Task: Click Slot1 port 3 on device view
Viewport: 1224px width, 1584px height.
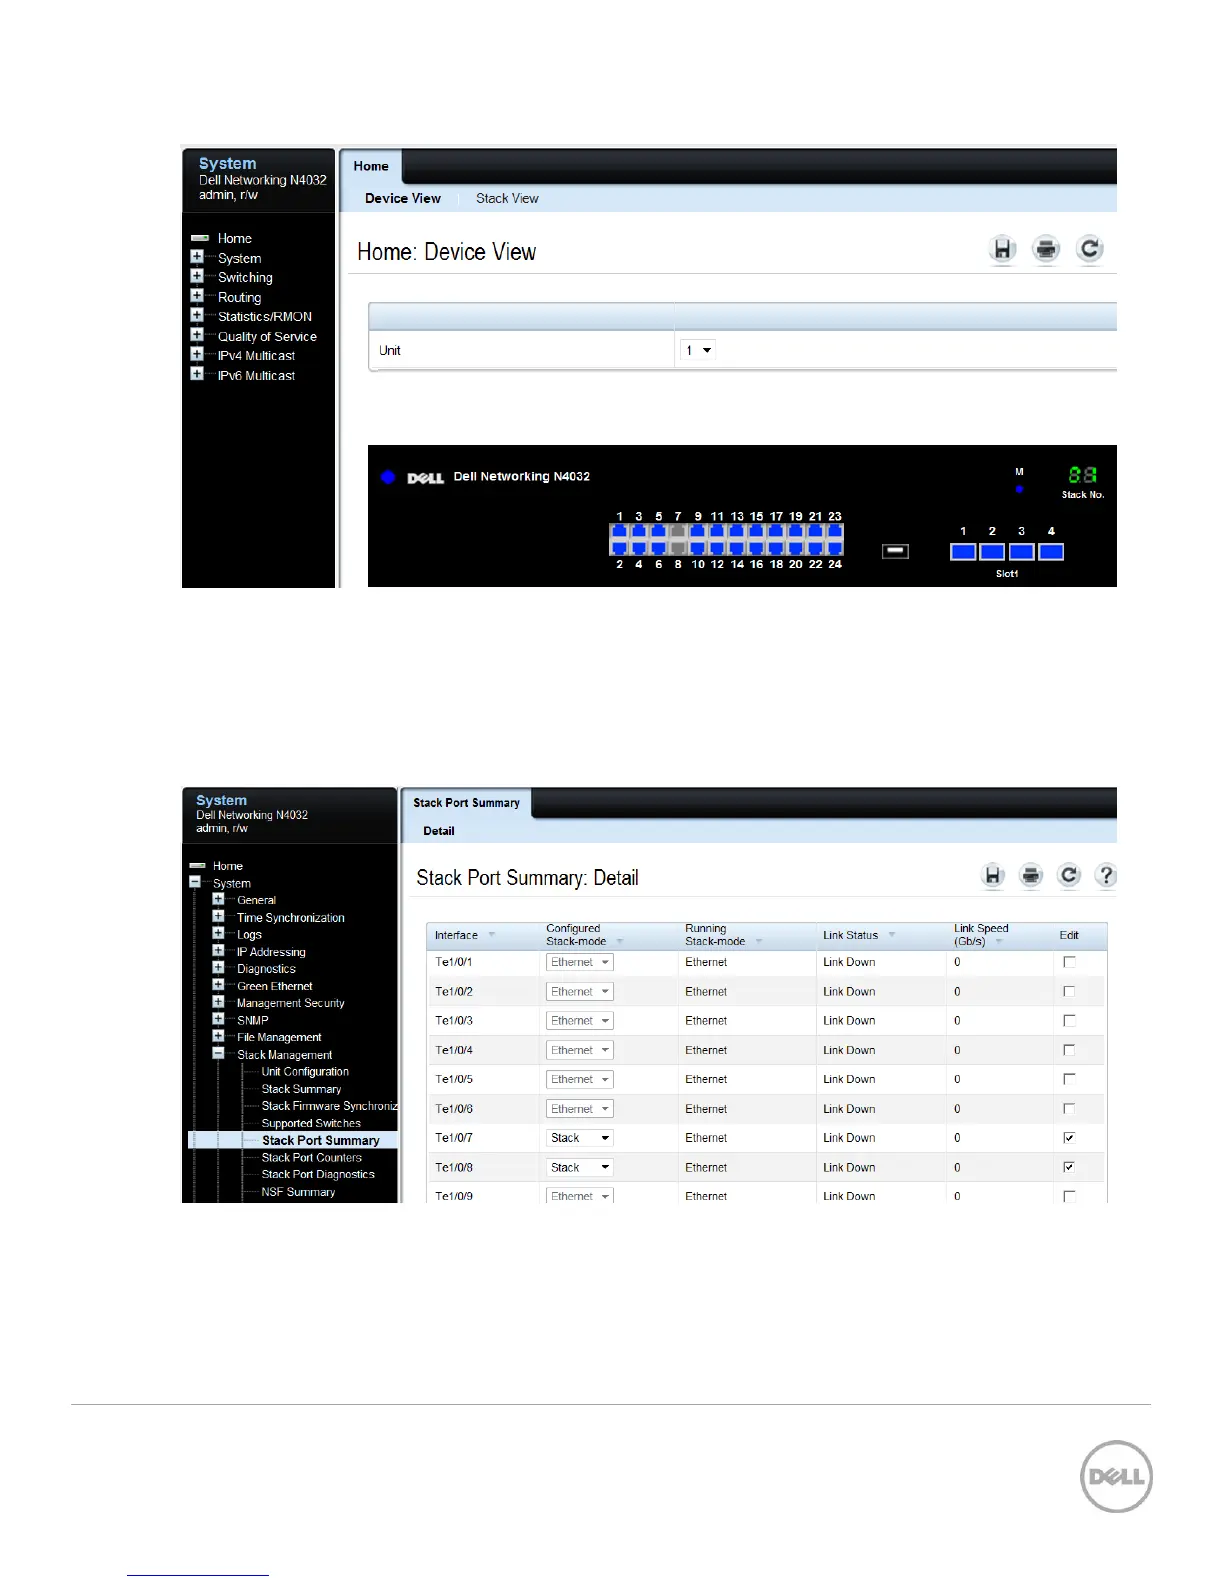Action: click(x=1021, y=552)
